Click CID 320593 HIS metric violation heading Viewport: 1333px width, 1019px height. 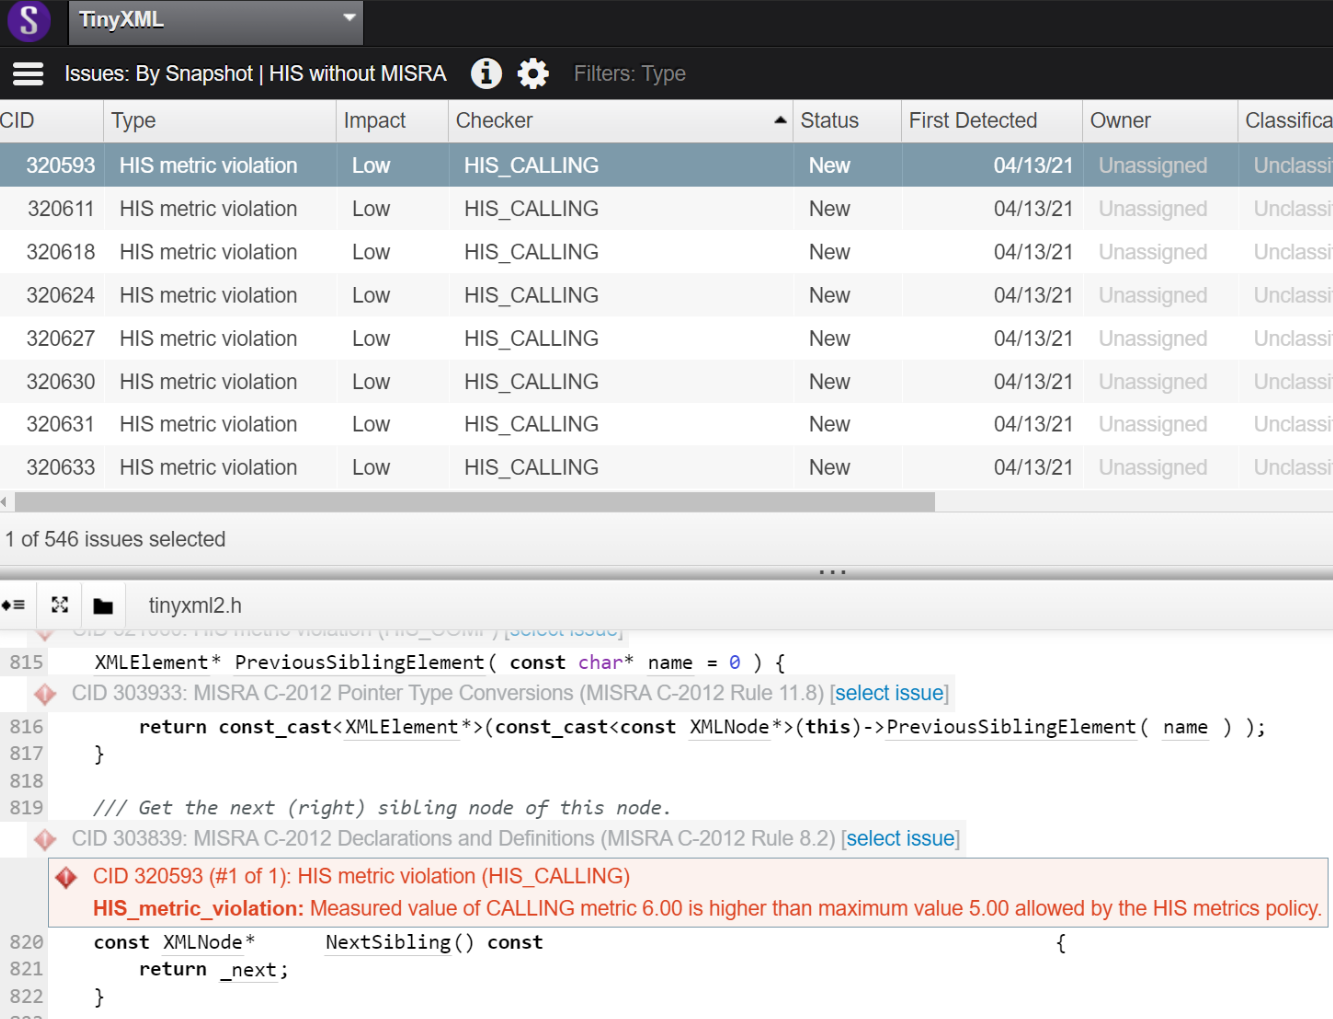pos(361,876)
